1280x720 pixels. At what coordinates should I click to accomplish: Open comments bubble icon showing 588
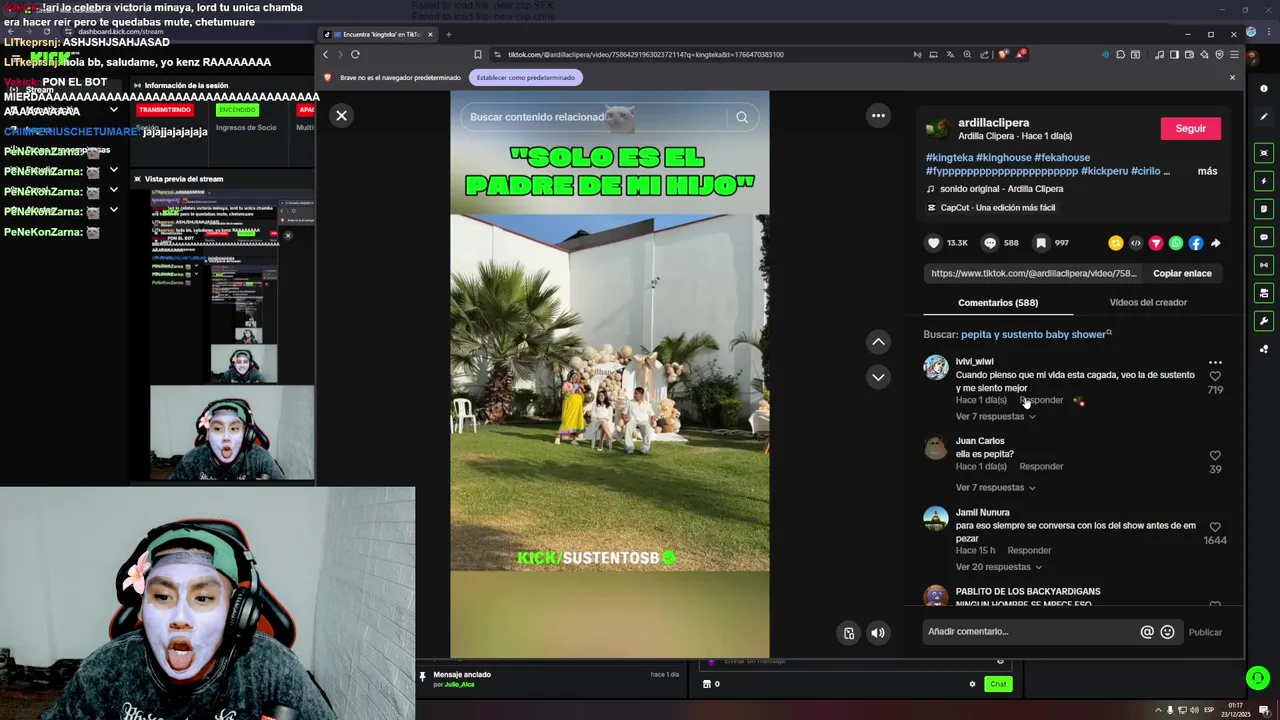tap(990, 243)
